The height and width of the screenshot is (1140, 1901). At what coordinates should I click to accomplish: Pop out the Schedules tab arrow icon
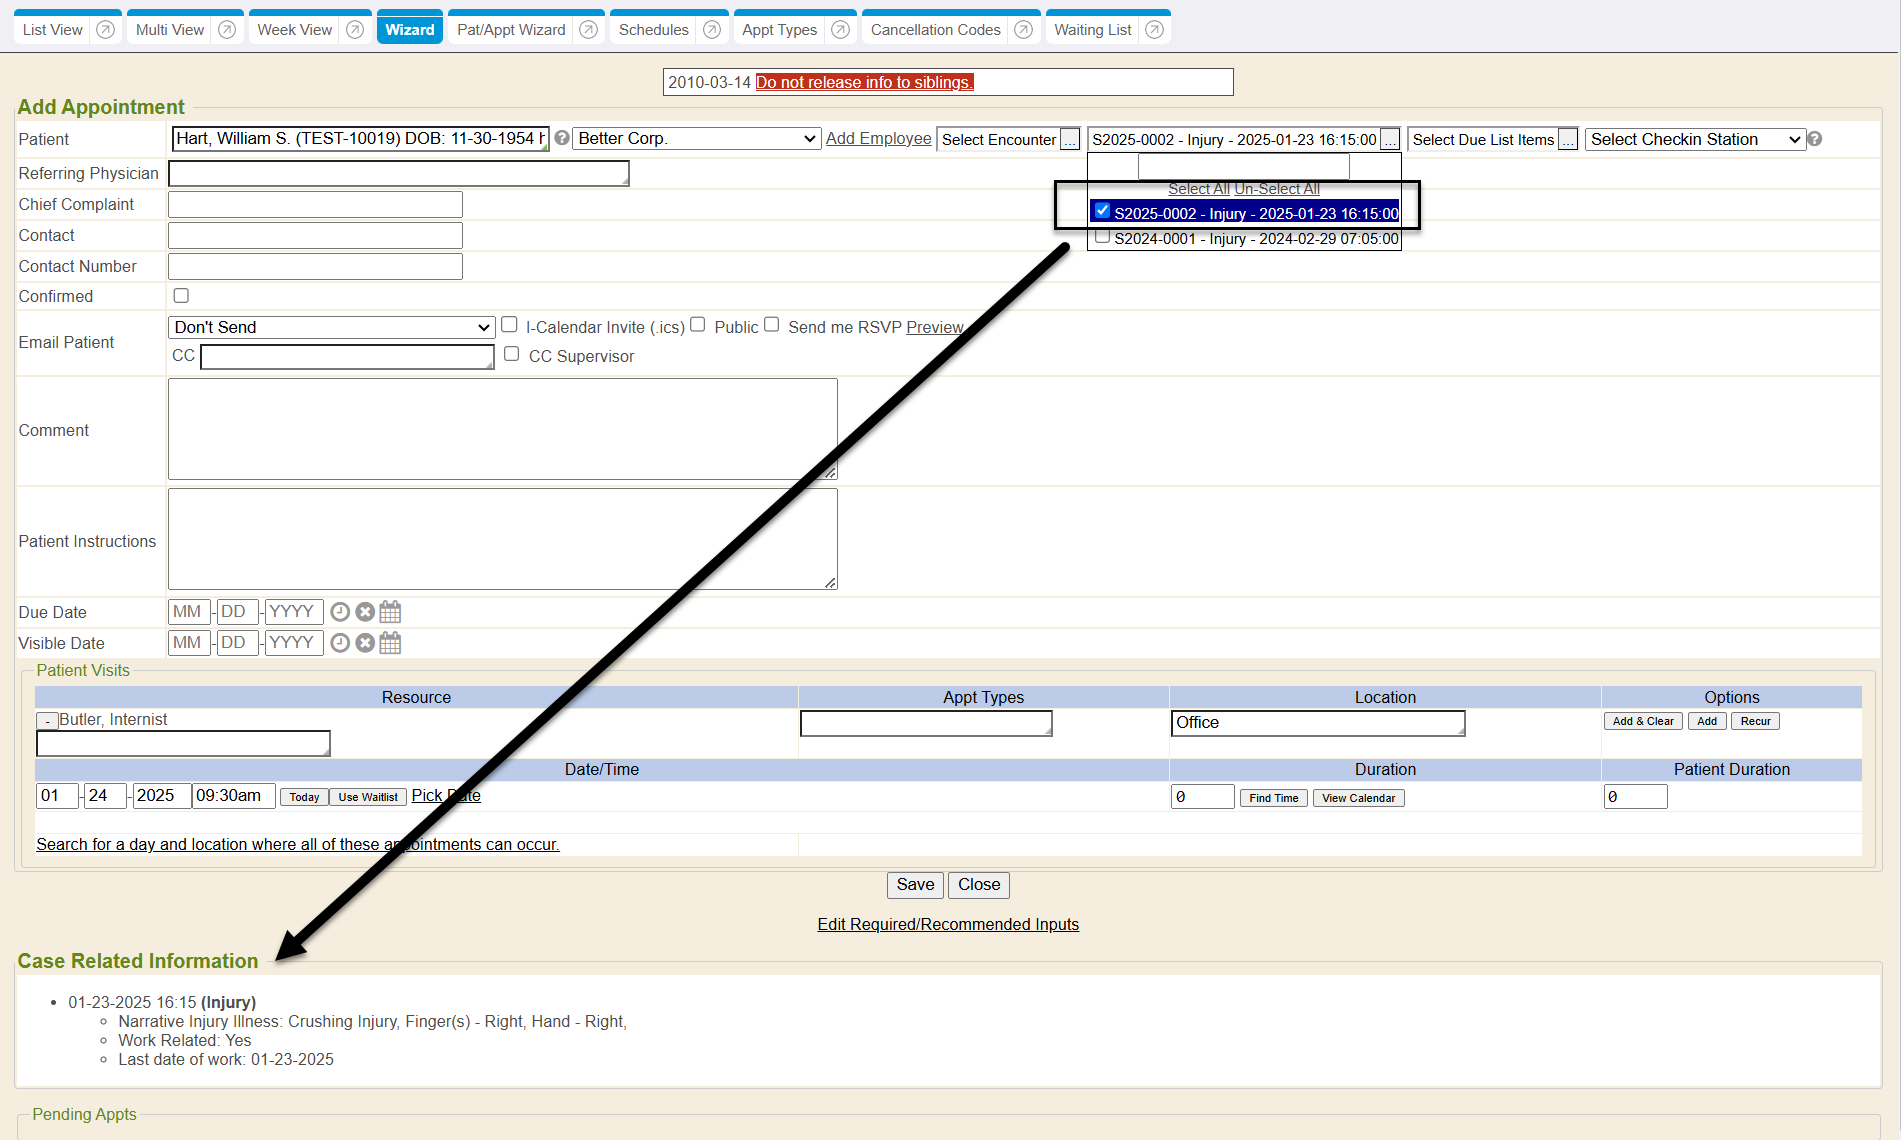click(711, 30)
